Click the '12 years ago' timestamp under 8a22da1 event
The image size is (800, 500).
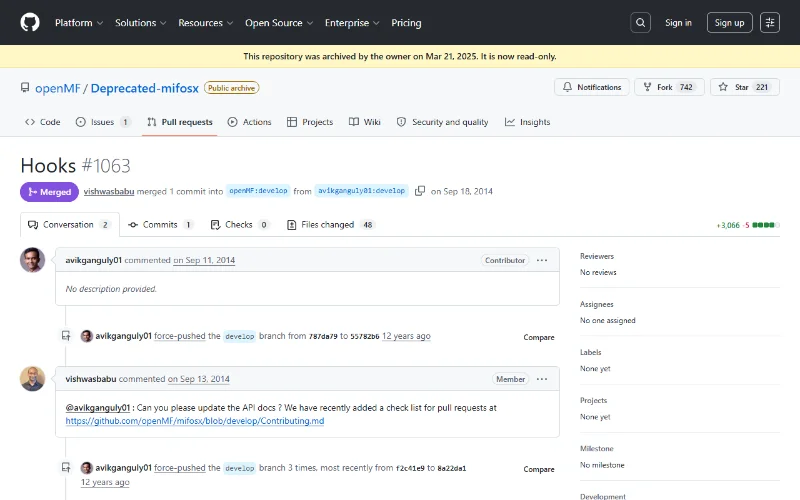coord(105,482)
